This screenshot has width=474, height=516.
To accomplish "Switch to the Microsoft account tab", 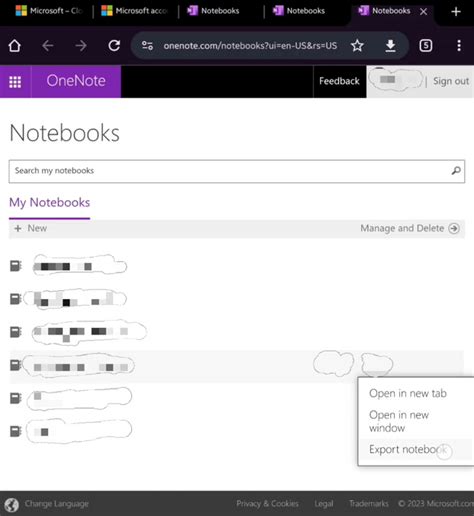I will pyautogui.click(x=135, y=11).
